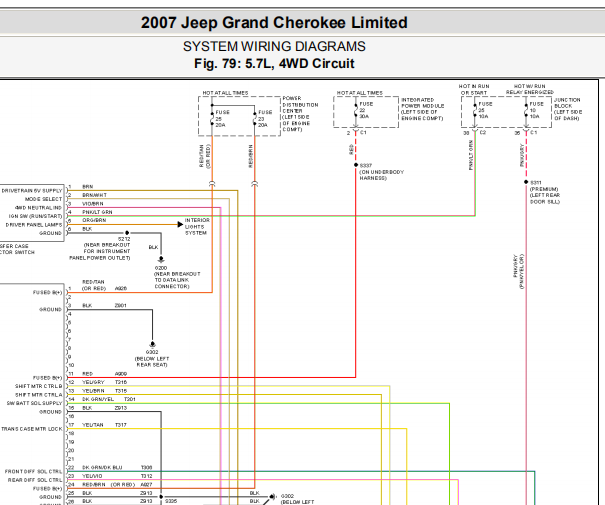This screenshot has height=505, width=605.
Task: Click the Fuse 35 10A label
Action: click(485, 110)
